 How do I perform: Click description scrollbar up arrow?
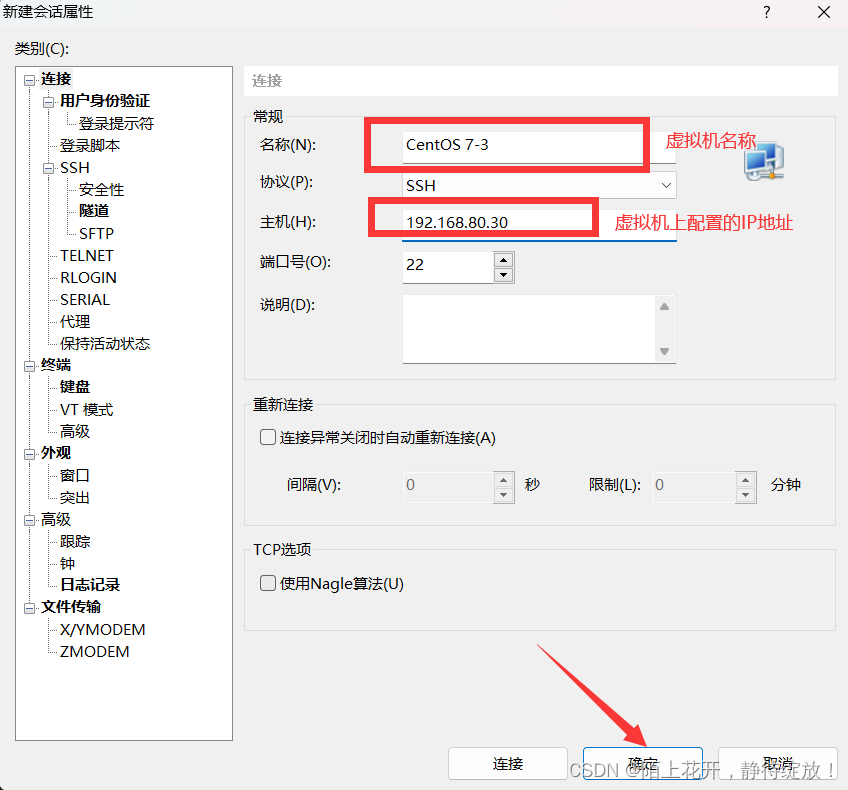[665, 307]
